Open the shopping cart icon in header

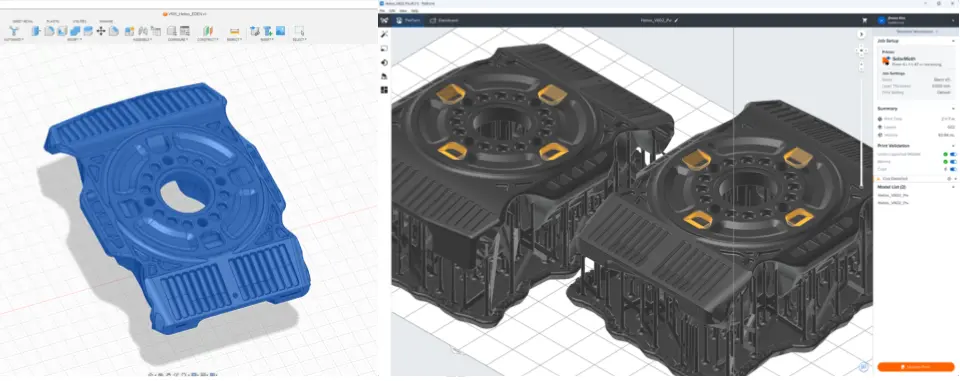click(x=864, y=20)
